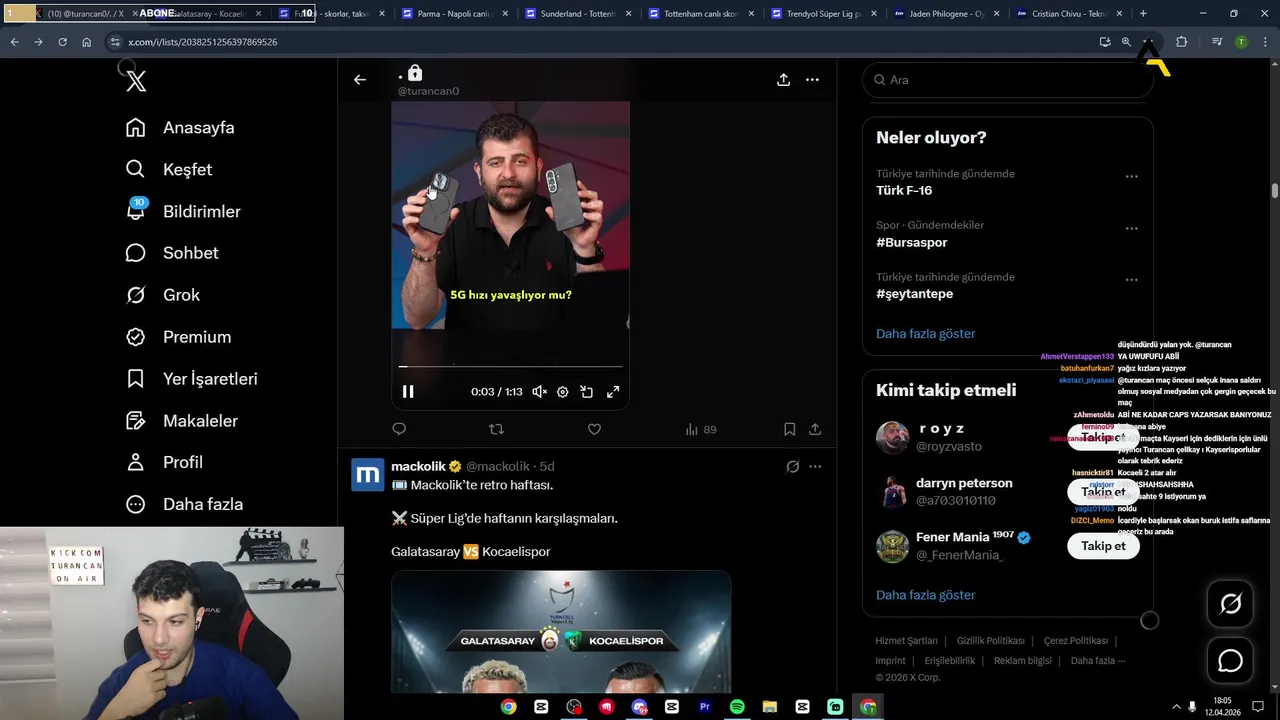Open more options for #şeytantepe trend
This screenshot has width=1280, height=720.
click(x=1131, y=280)
